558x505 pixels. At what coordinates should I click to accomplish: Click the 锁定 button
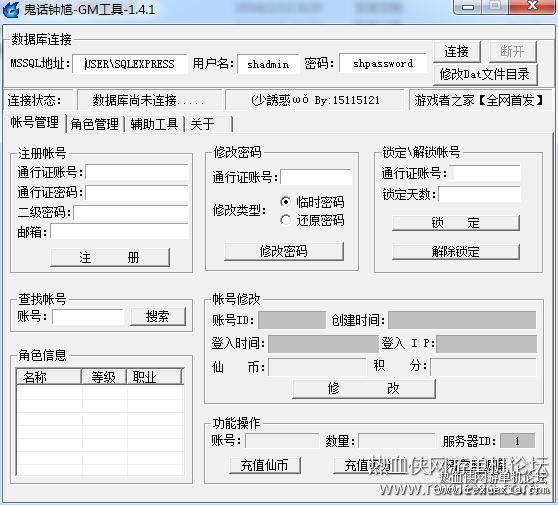[456, 223]
